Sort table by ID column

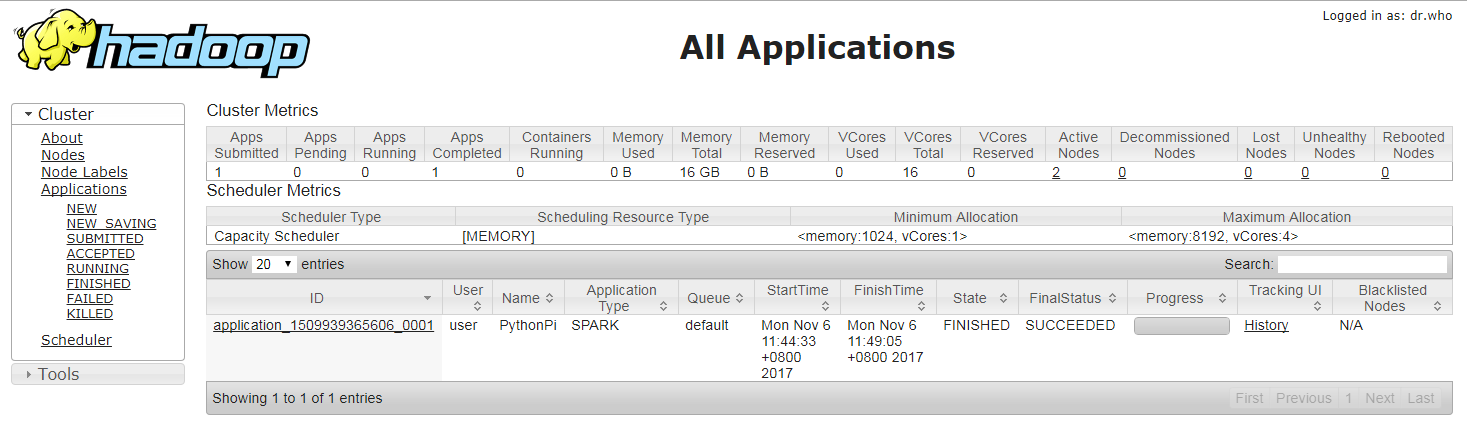coord(324,298)
